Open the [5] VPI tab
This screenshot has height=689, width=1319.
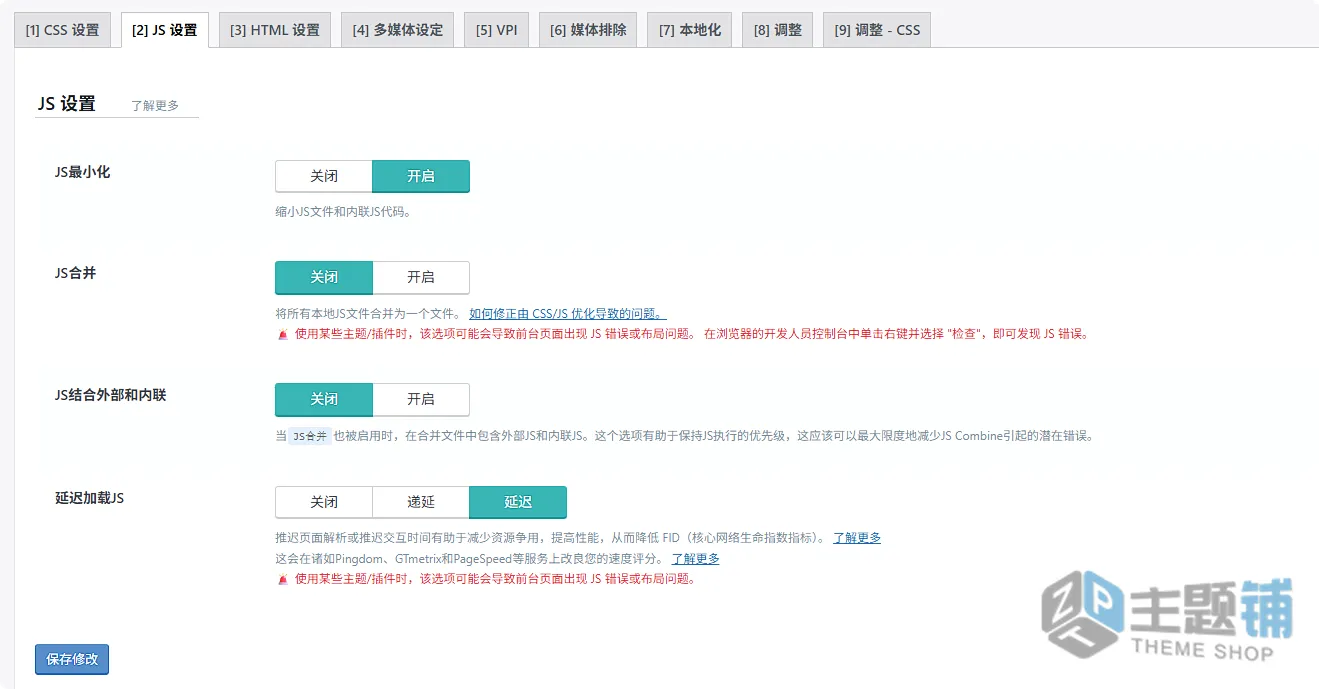pos(496,30)
